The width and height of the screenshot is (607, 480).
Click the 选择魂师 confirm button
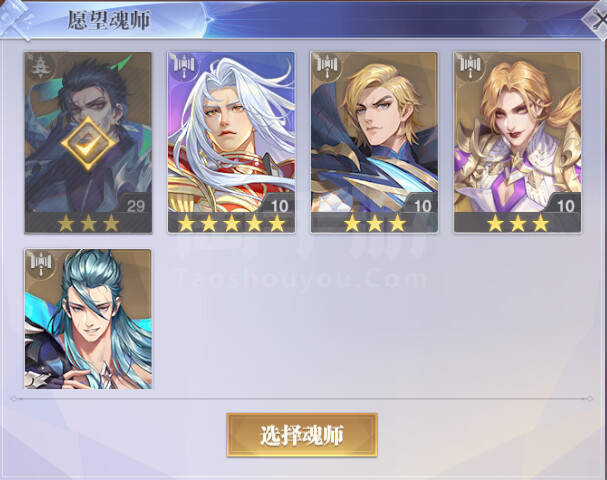coord(302,435)
